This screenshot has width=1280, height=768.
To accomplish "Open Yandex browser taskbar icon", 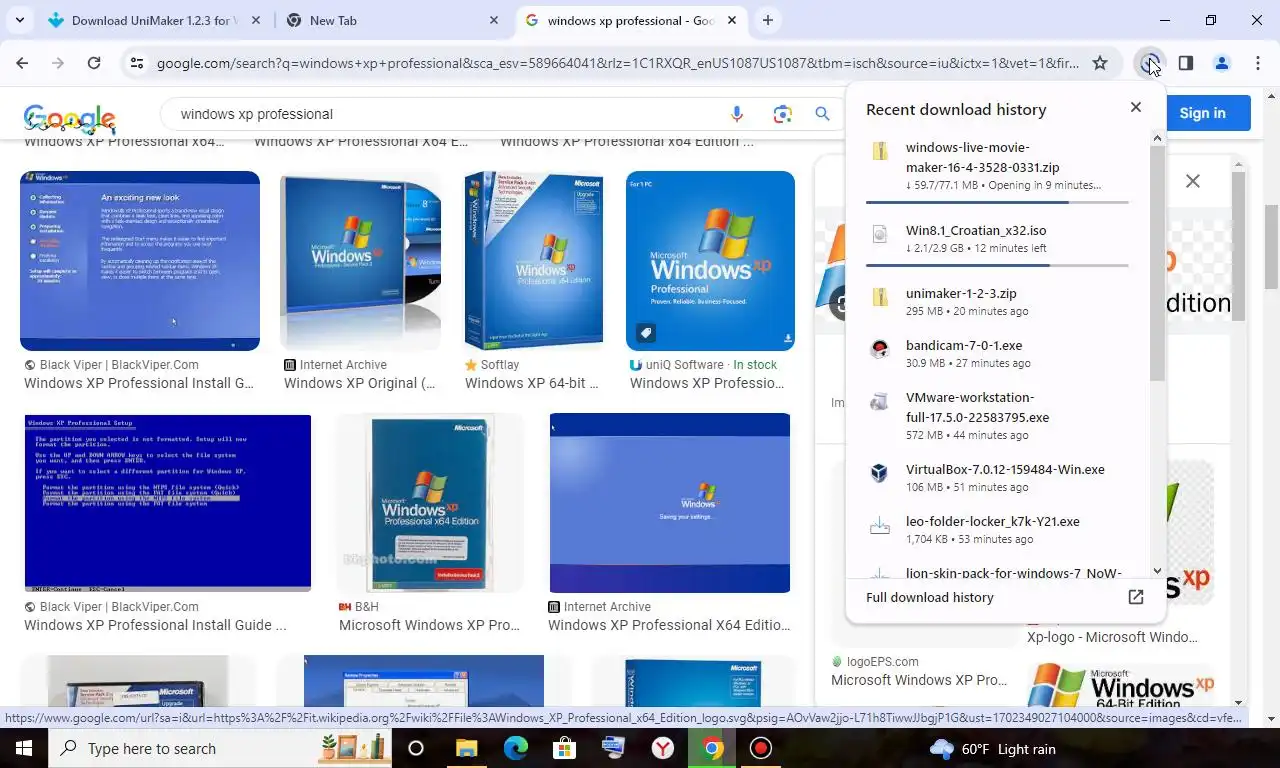I will (x=663, y=748).
